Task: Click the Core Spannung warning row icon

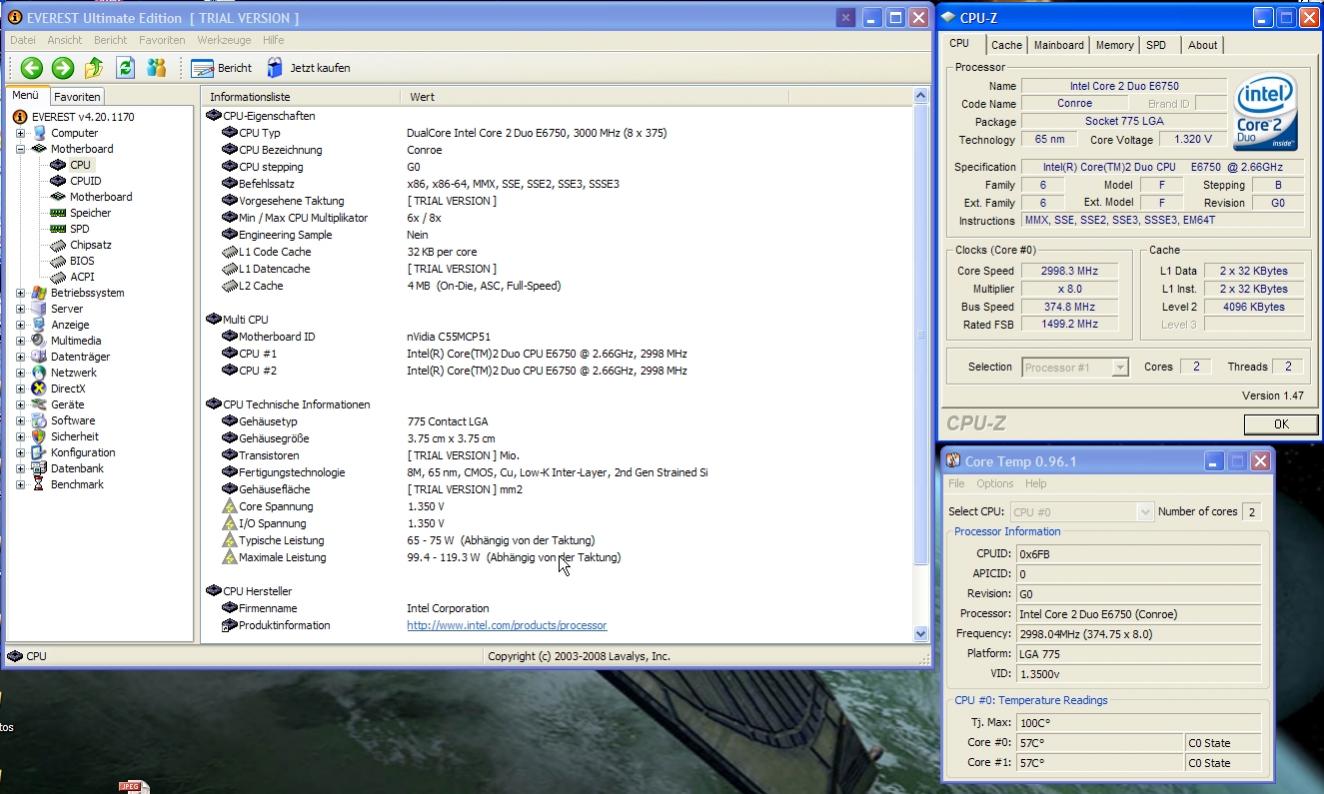Action: click(x=230, y=507)
